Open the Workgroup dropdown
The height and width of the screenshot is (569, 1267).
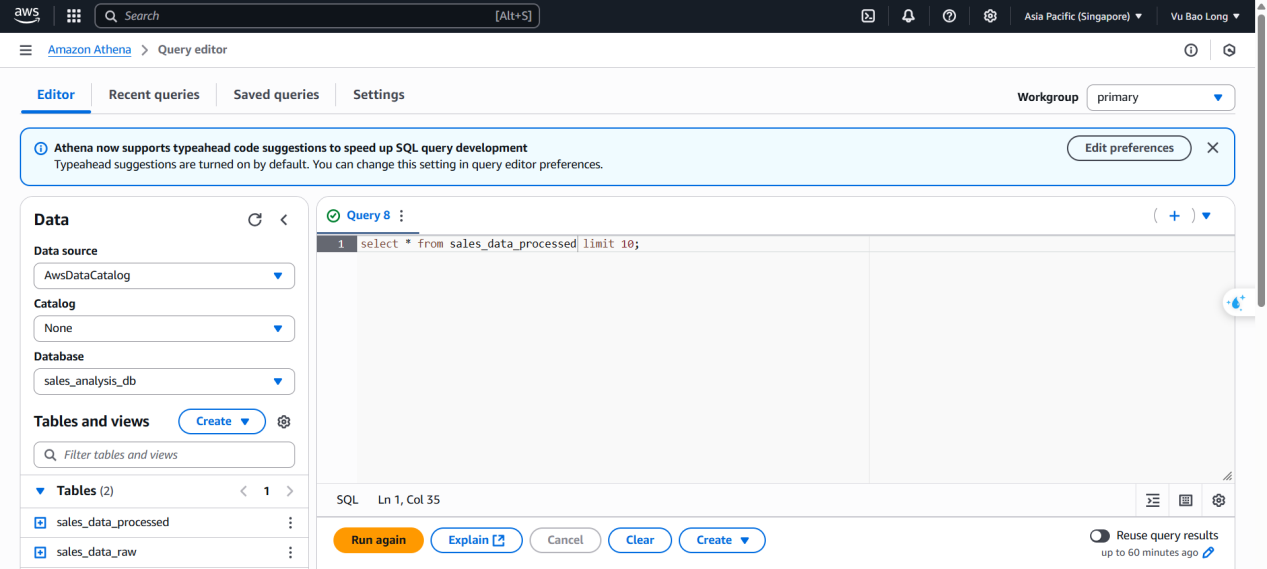pos(1161,97)
